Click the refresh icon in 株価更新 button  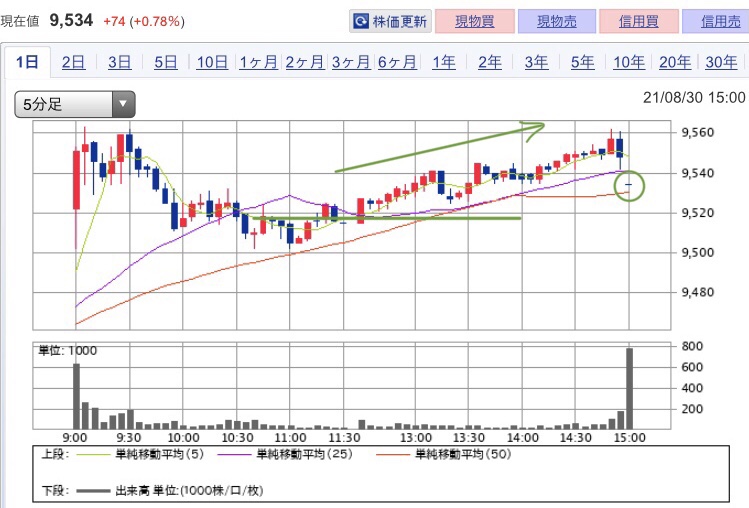[361, 21]
